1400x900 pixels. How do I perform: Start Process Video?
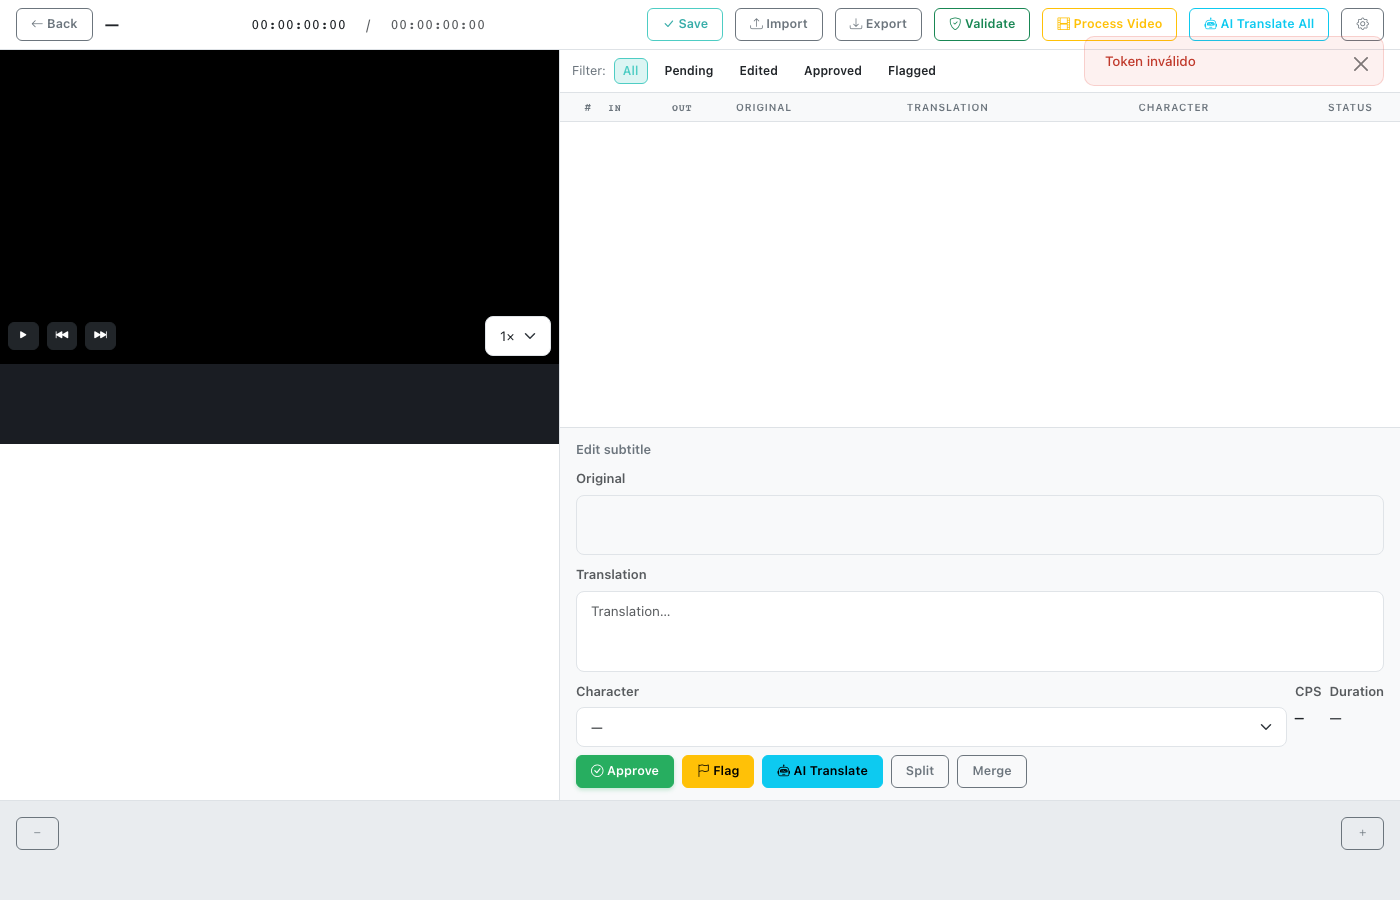click(x=1109, y=24)
